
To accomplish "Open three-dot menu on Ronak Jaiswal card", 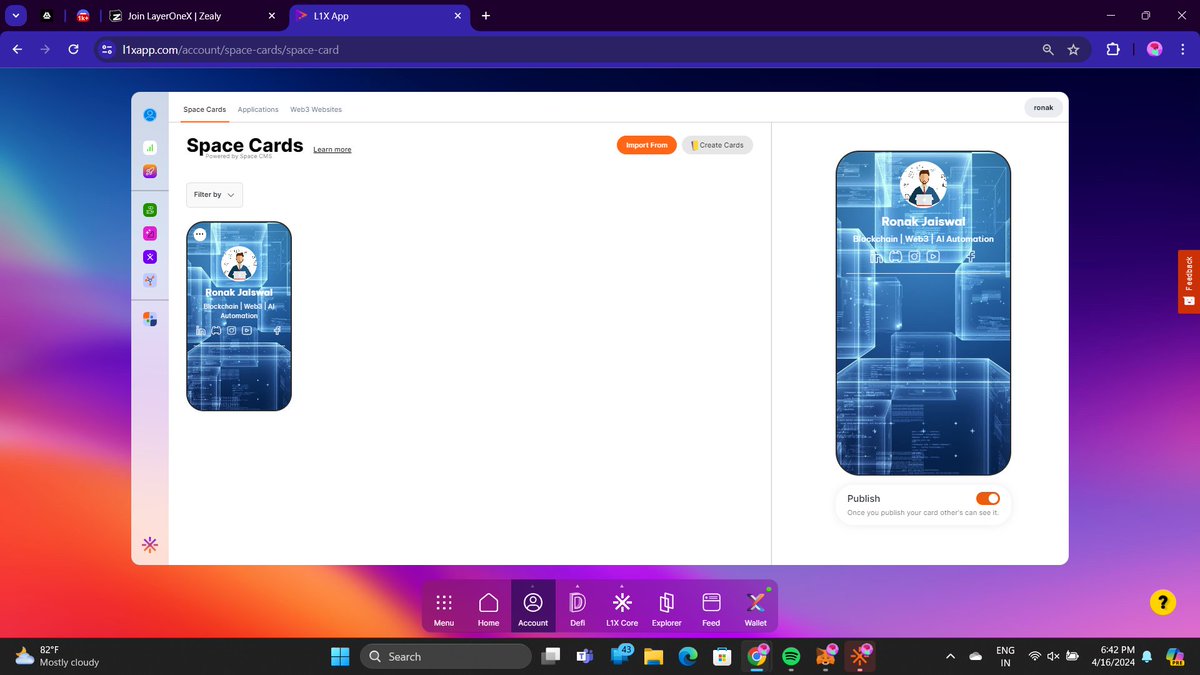I will click(x=200, y=234).
